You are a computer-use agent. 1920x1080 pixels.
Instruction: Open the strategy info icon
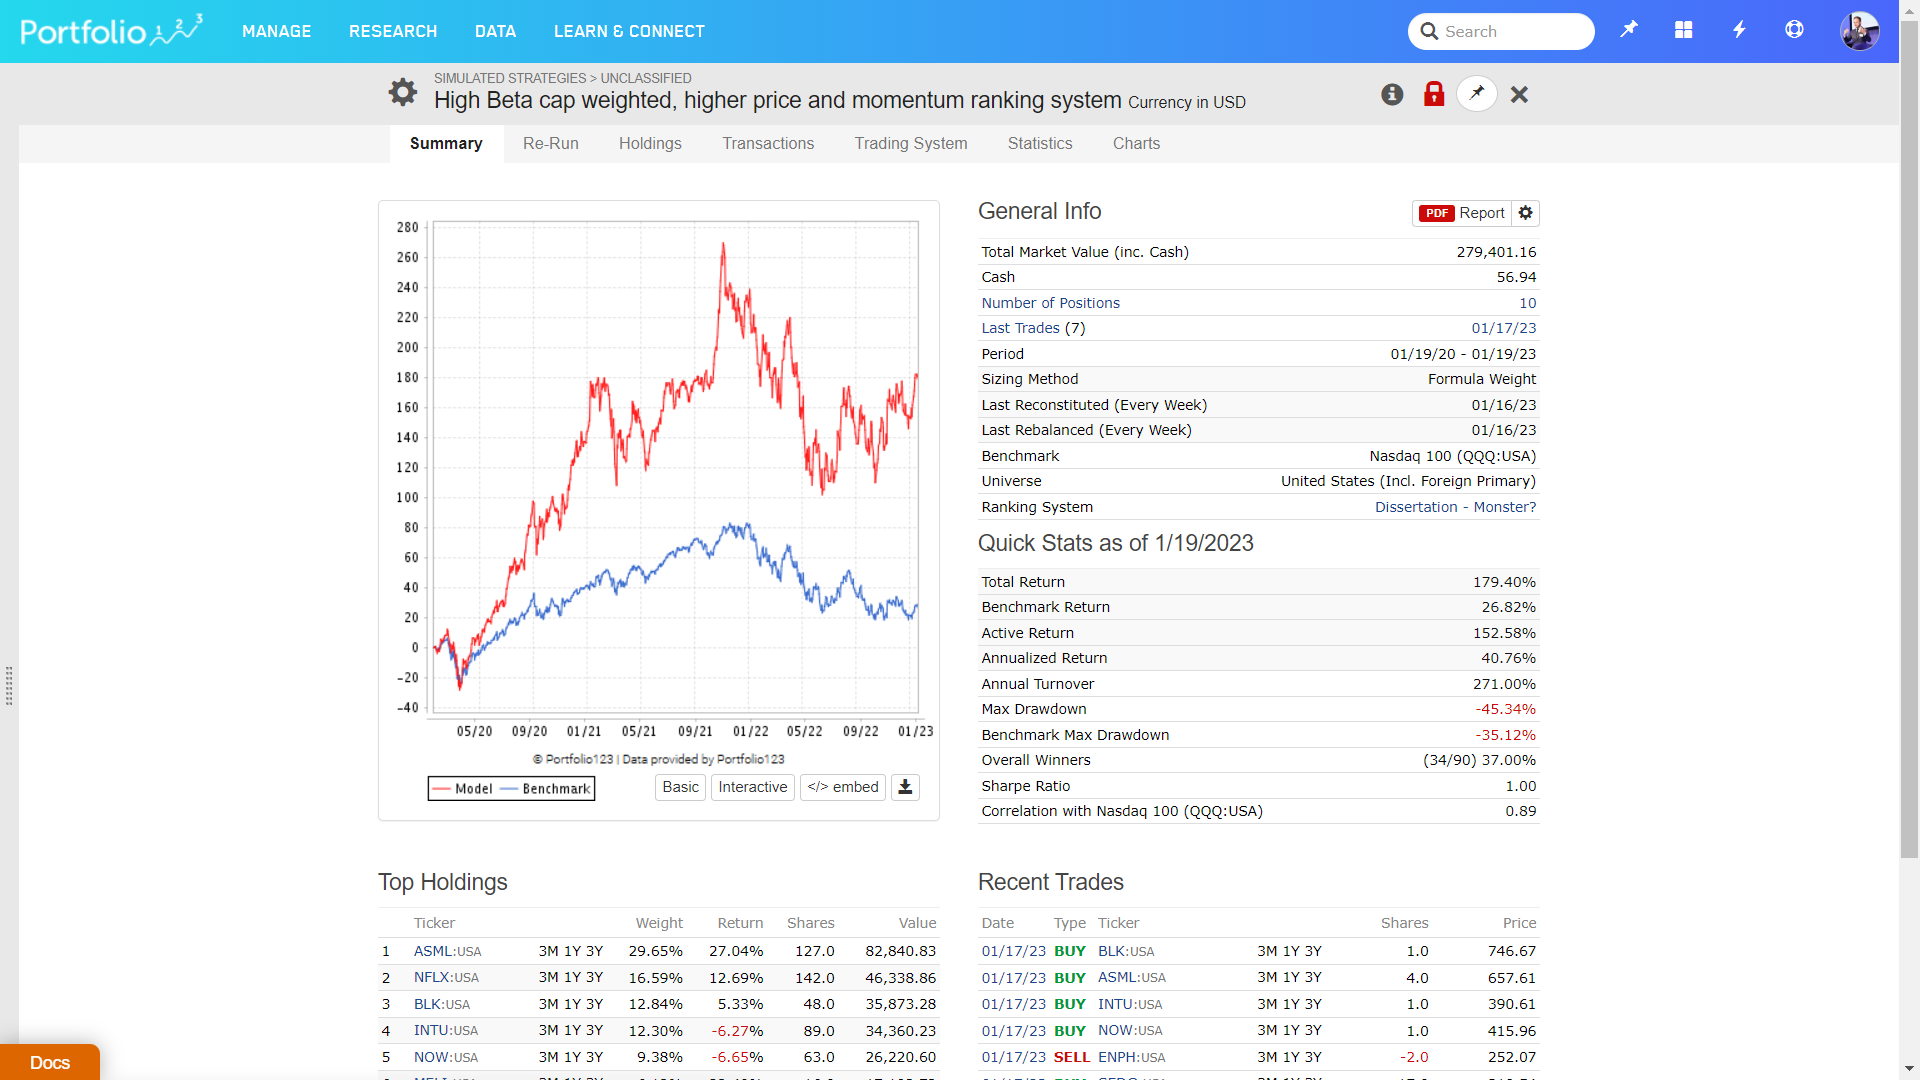(1392, 94)
